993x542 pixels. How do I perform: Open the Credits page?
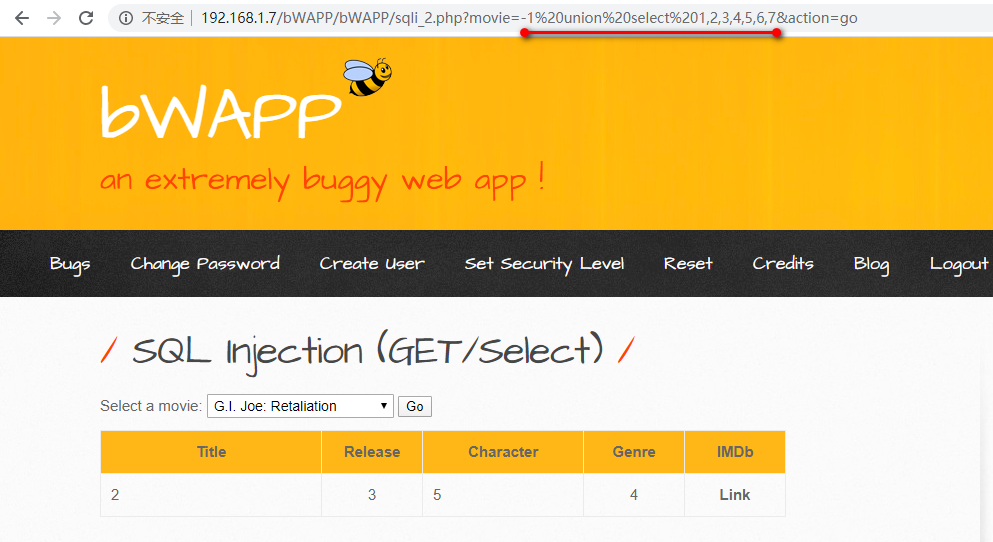click(x=783, y=263)
